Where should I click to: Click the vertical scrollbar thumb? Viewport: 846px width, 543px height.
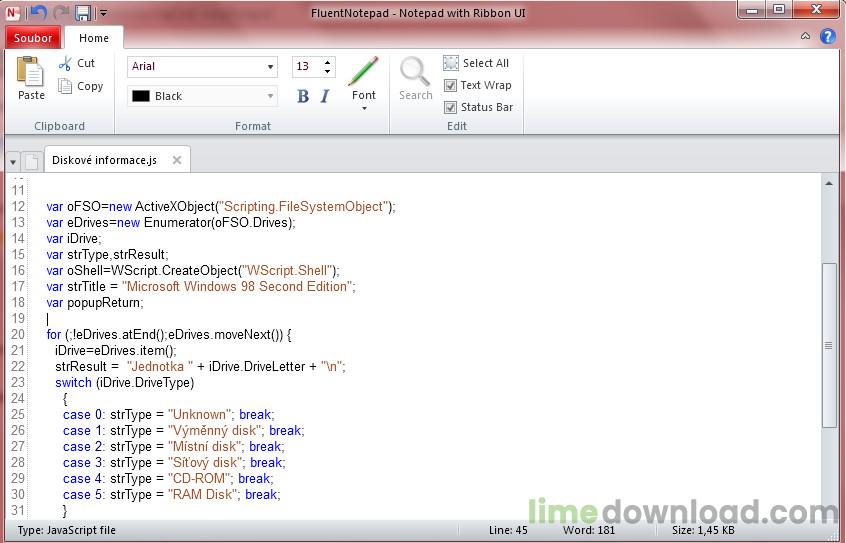[x=829, y=345]
